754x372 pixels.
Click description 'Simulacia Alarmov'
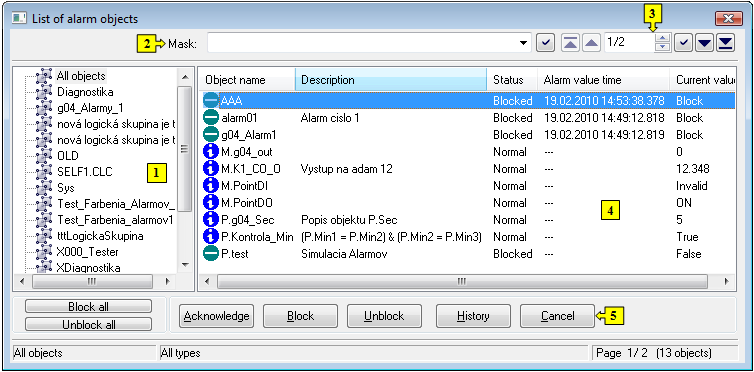click(x=344, y=254)
